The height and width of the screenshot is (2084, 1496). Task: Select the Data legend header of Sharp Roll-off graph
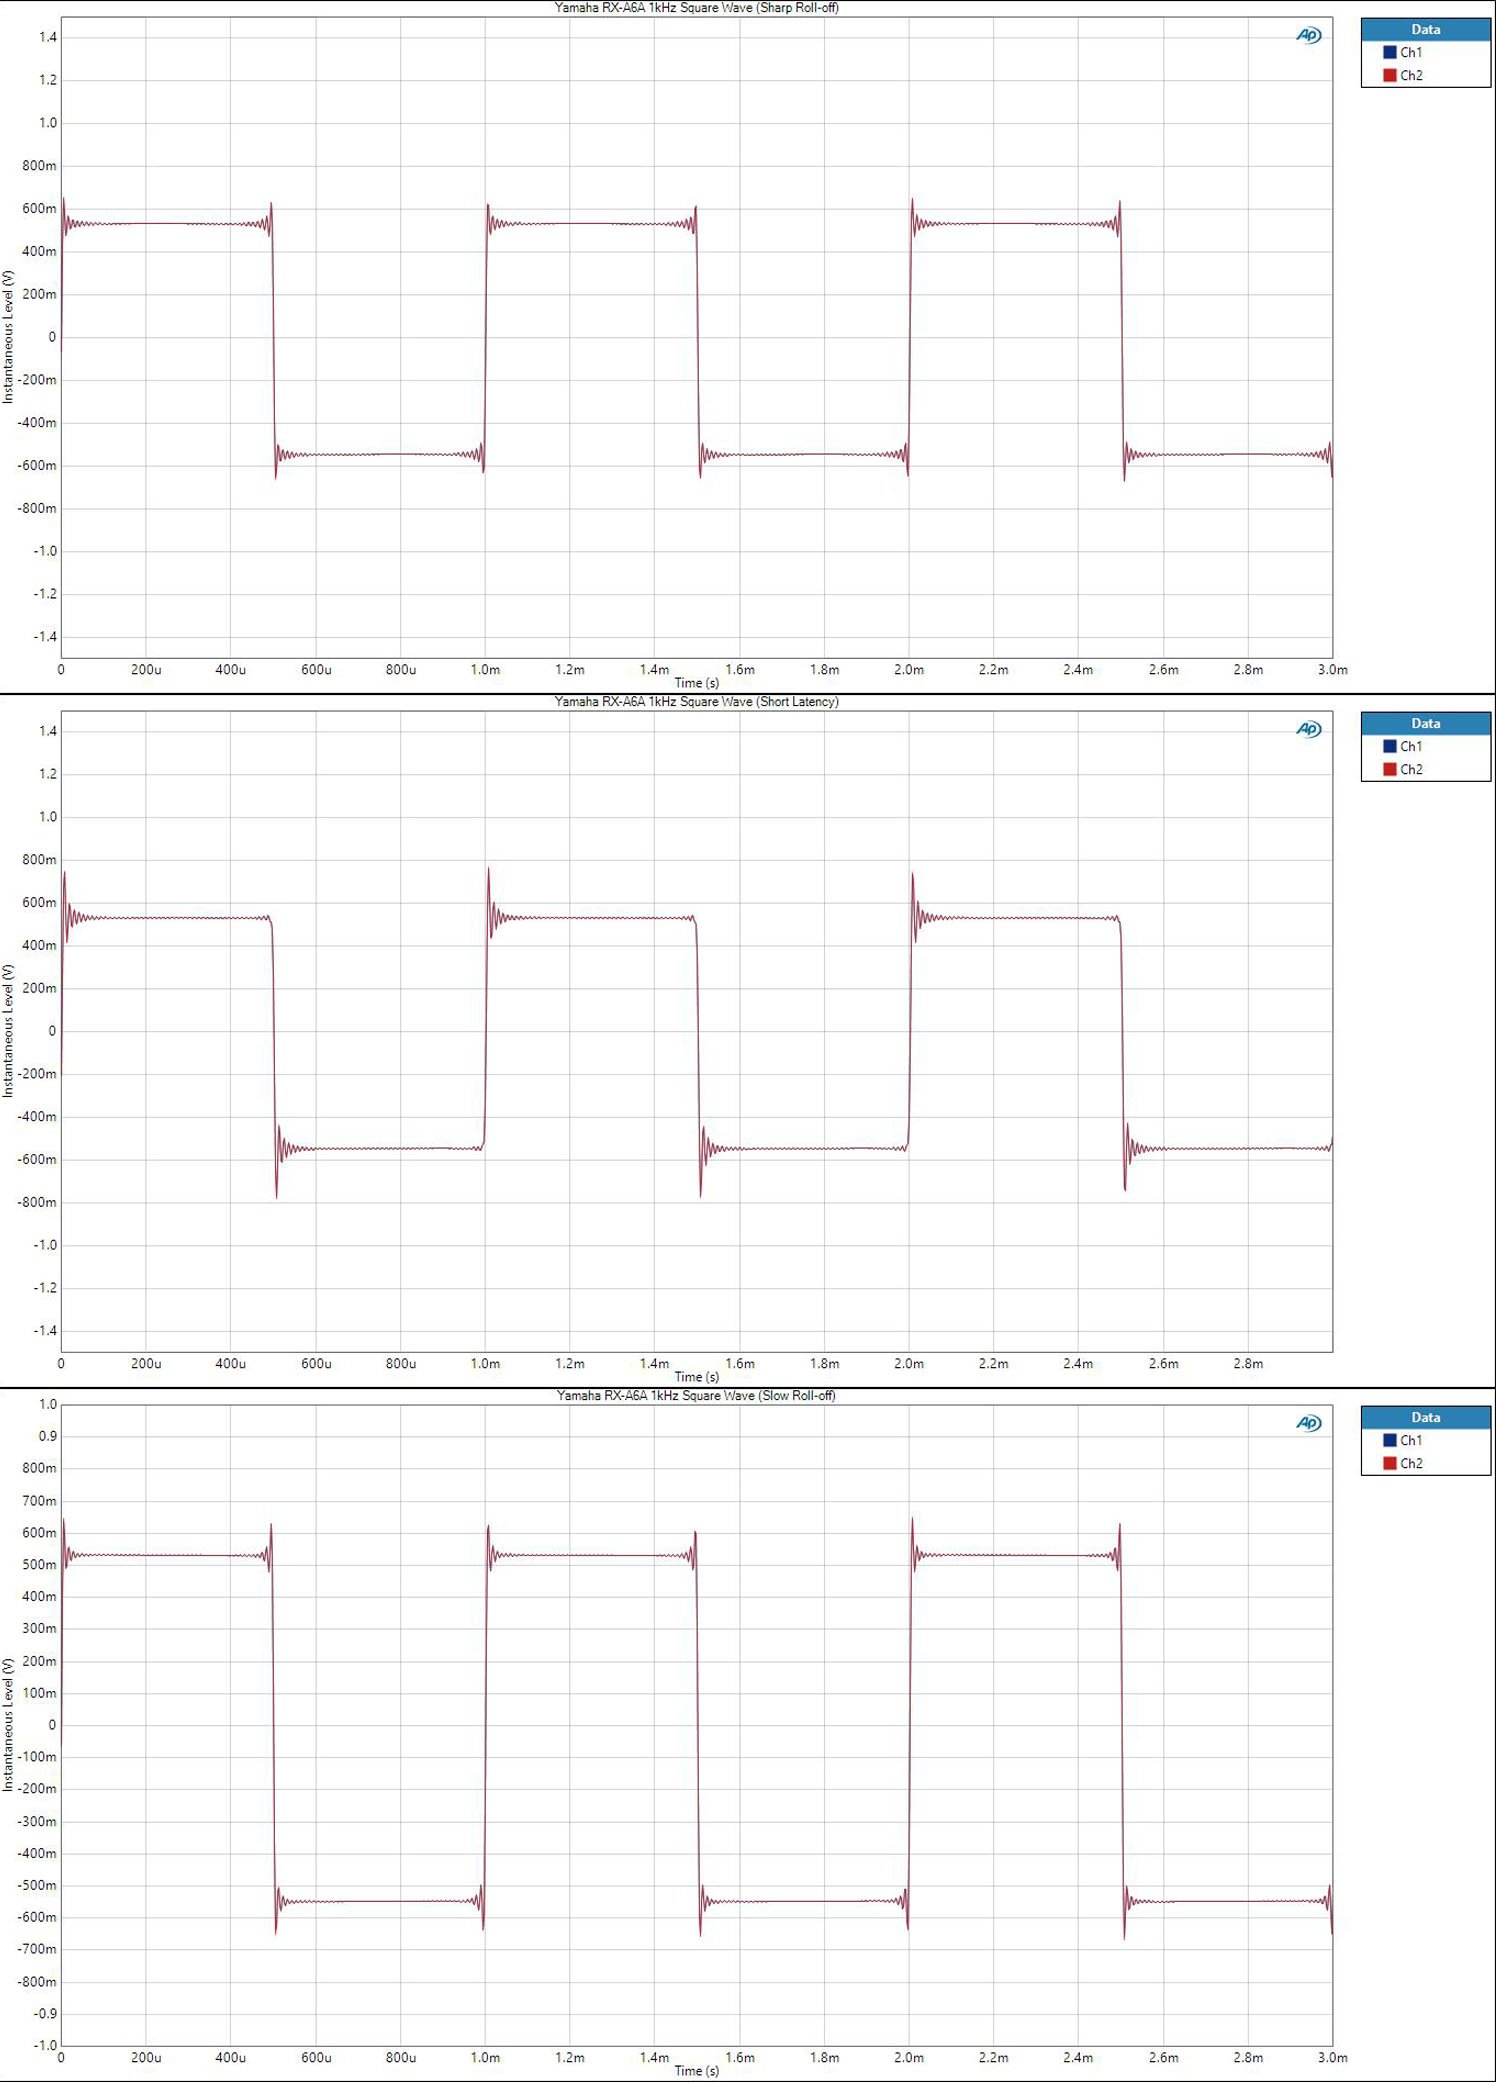coord(1425,30)
